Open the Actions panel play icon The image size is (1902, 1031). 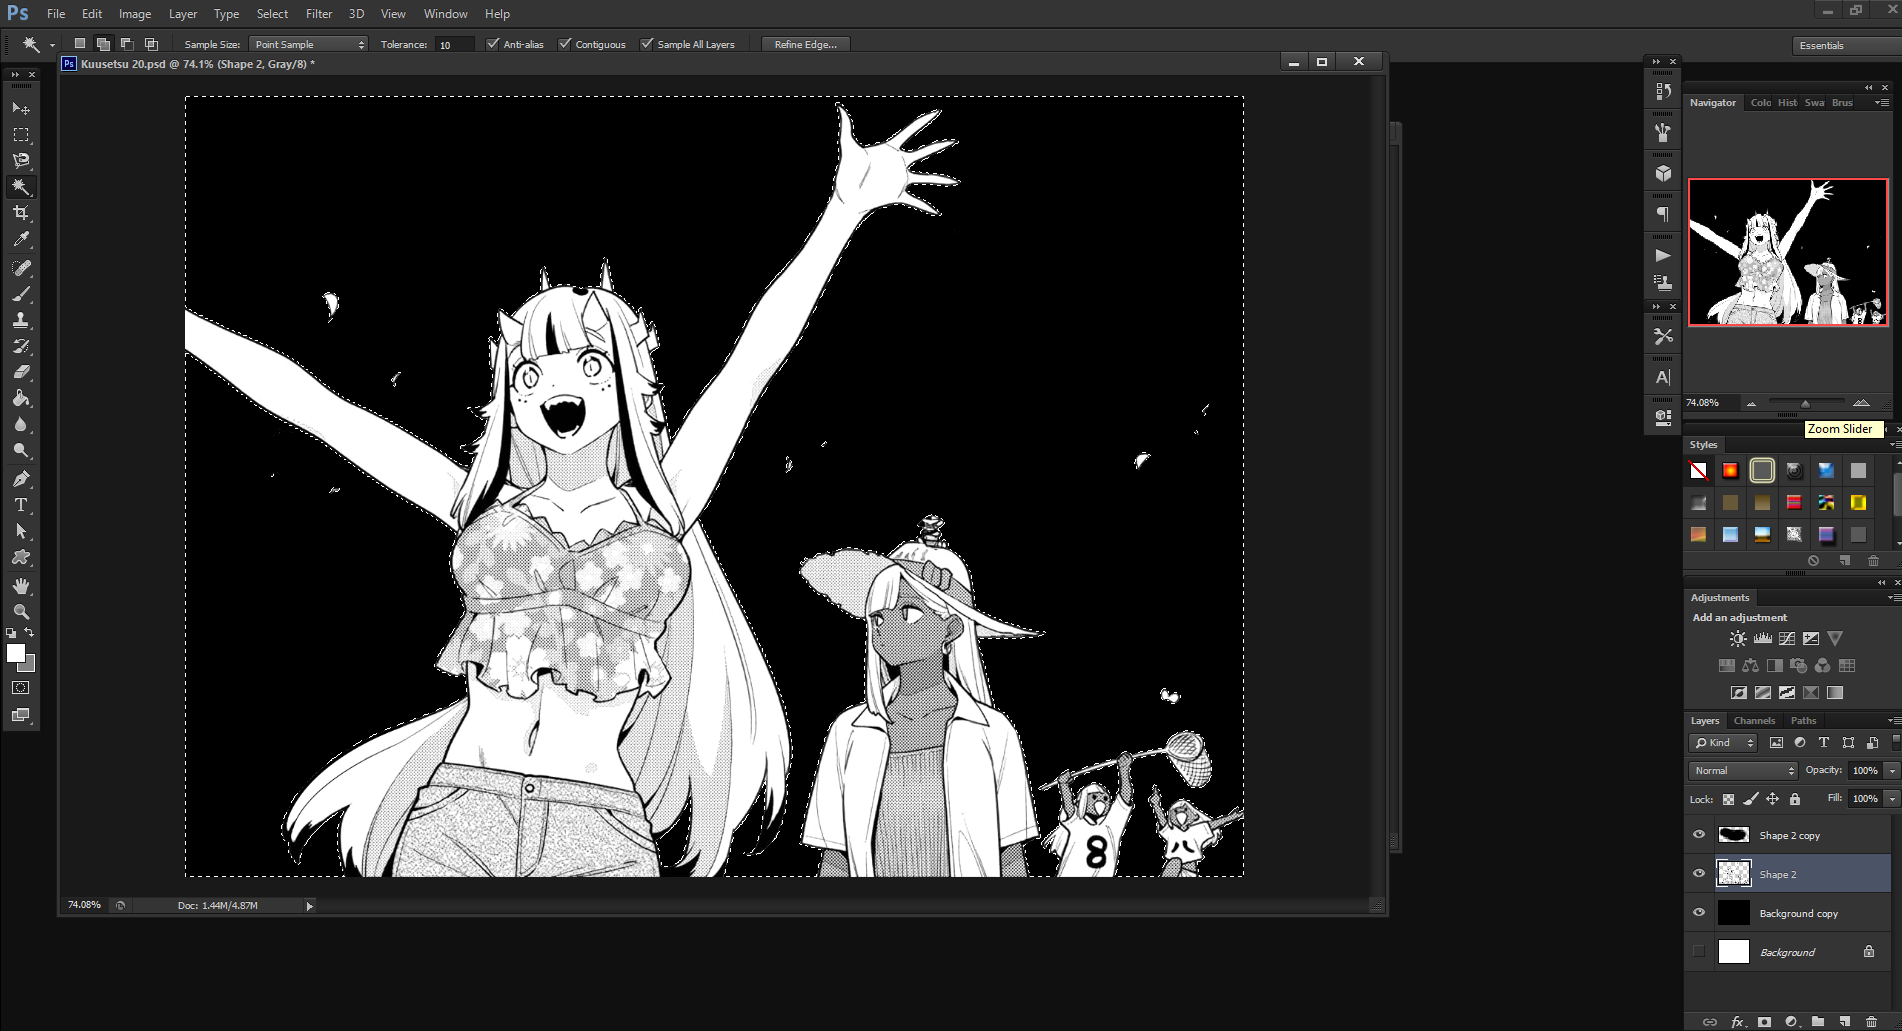(1663, 255)
